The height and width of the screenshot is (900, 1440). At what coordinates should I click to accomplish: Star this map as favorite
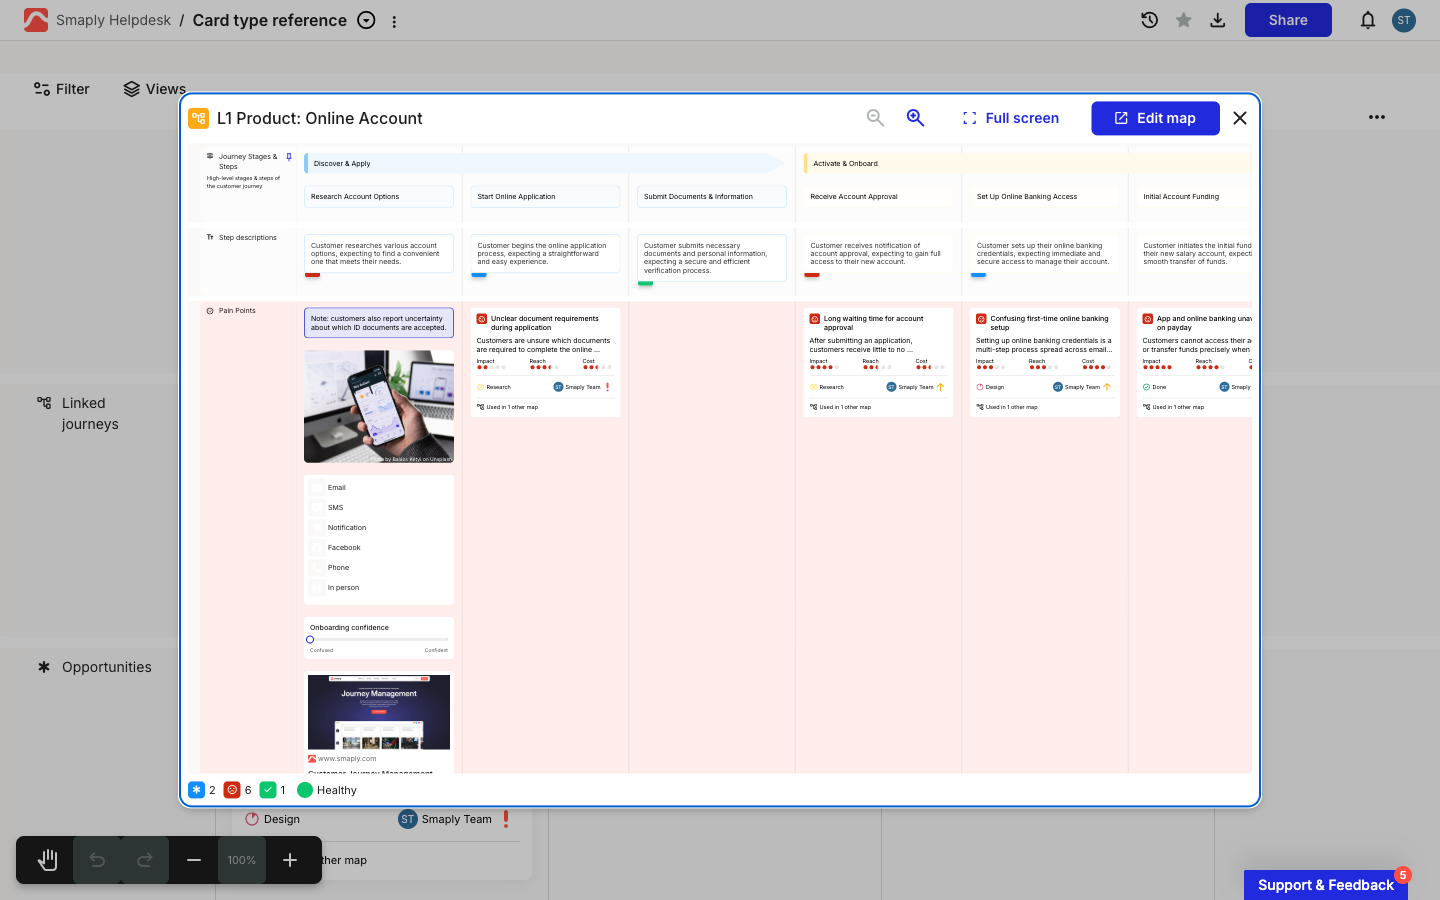point(1184,20)
